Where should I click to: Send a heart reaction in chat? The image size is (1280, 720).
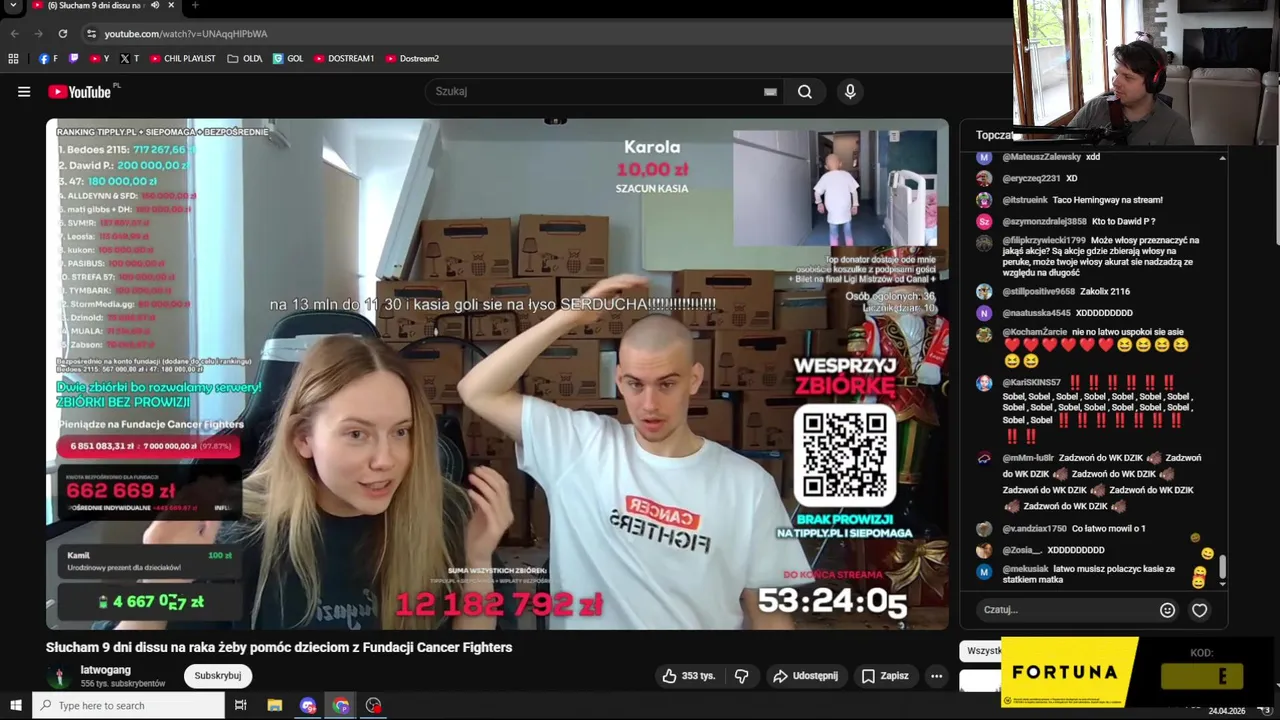pos(1200,610)
